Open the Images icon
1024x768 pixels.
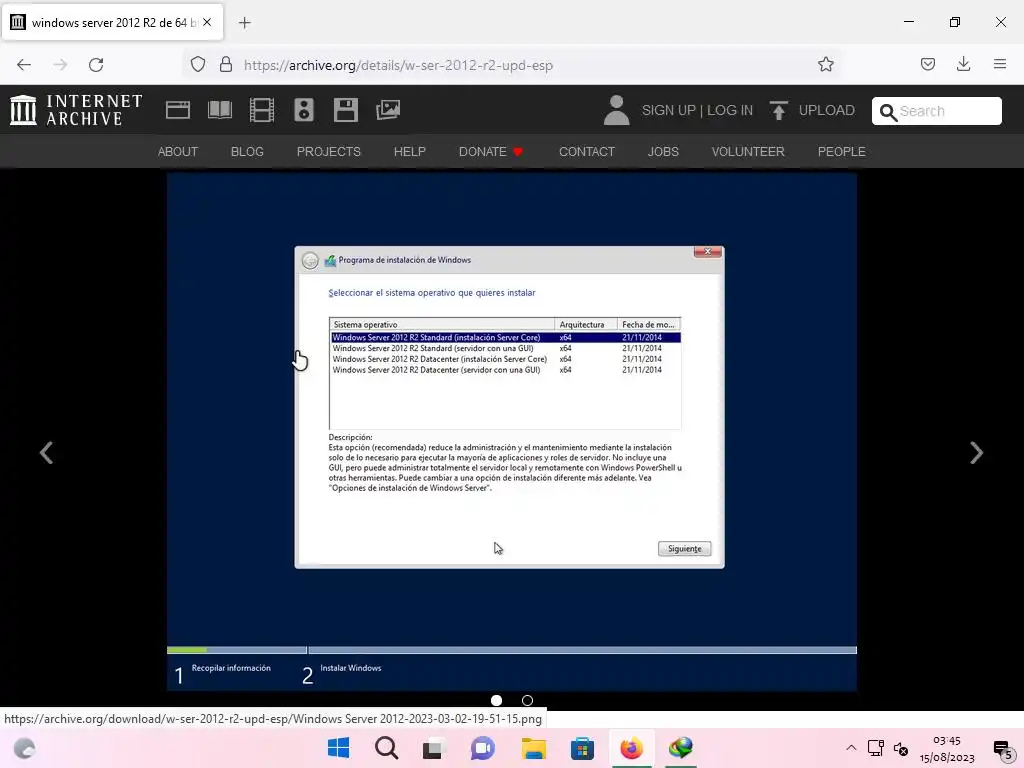[x=388, y=110]
